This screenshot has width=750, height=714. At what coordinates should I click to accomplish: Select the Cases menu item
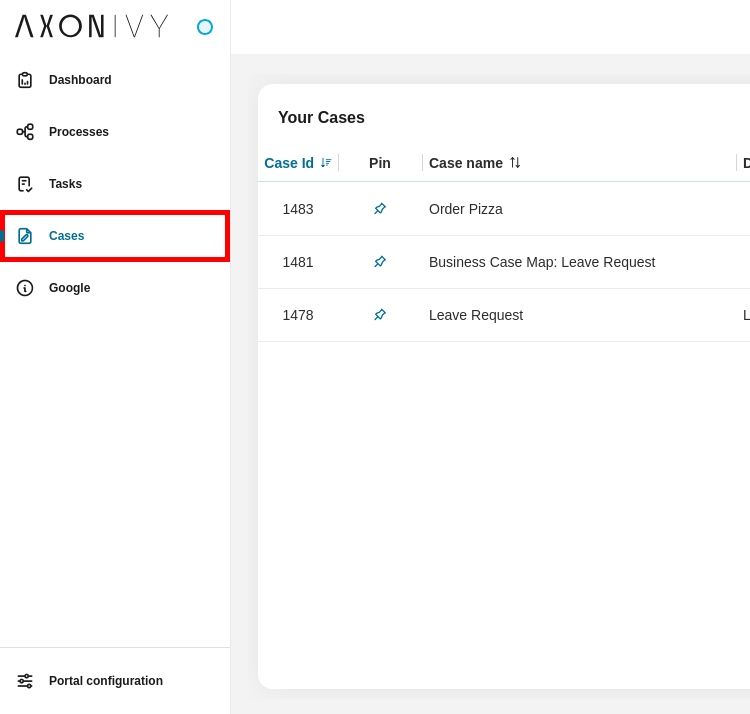click(115, 236)
